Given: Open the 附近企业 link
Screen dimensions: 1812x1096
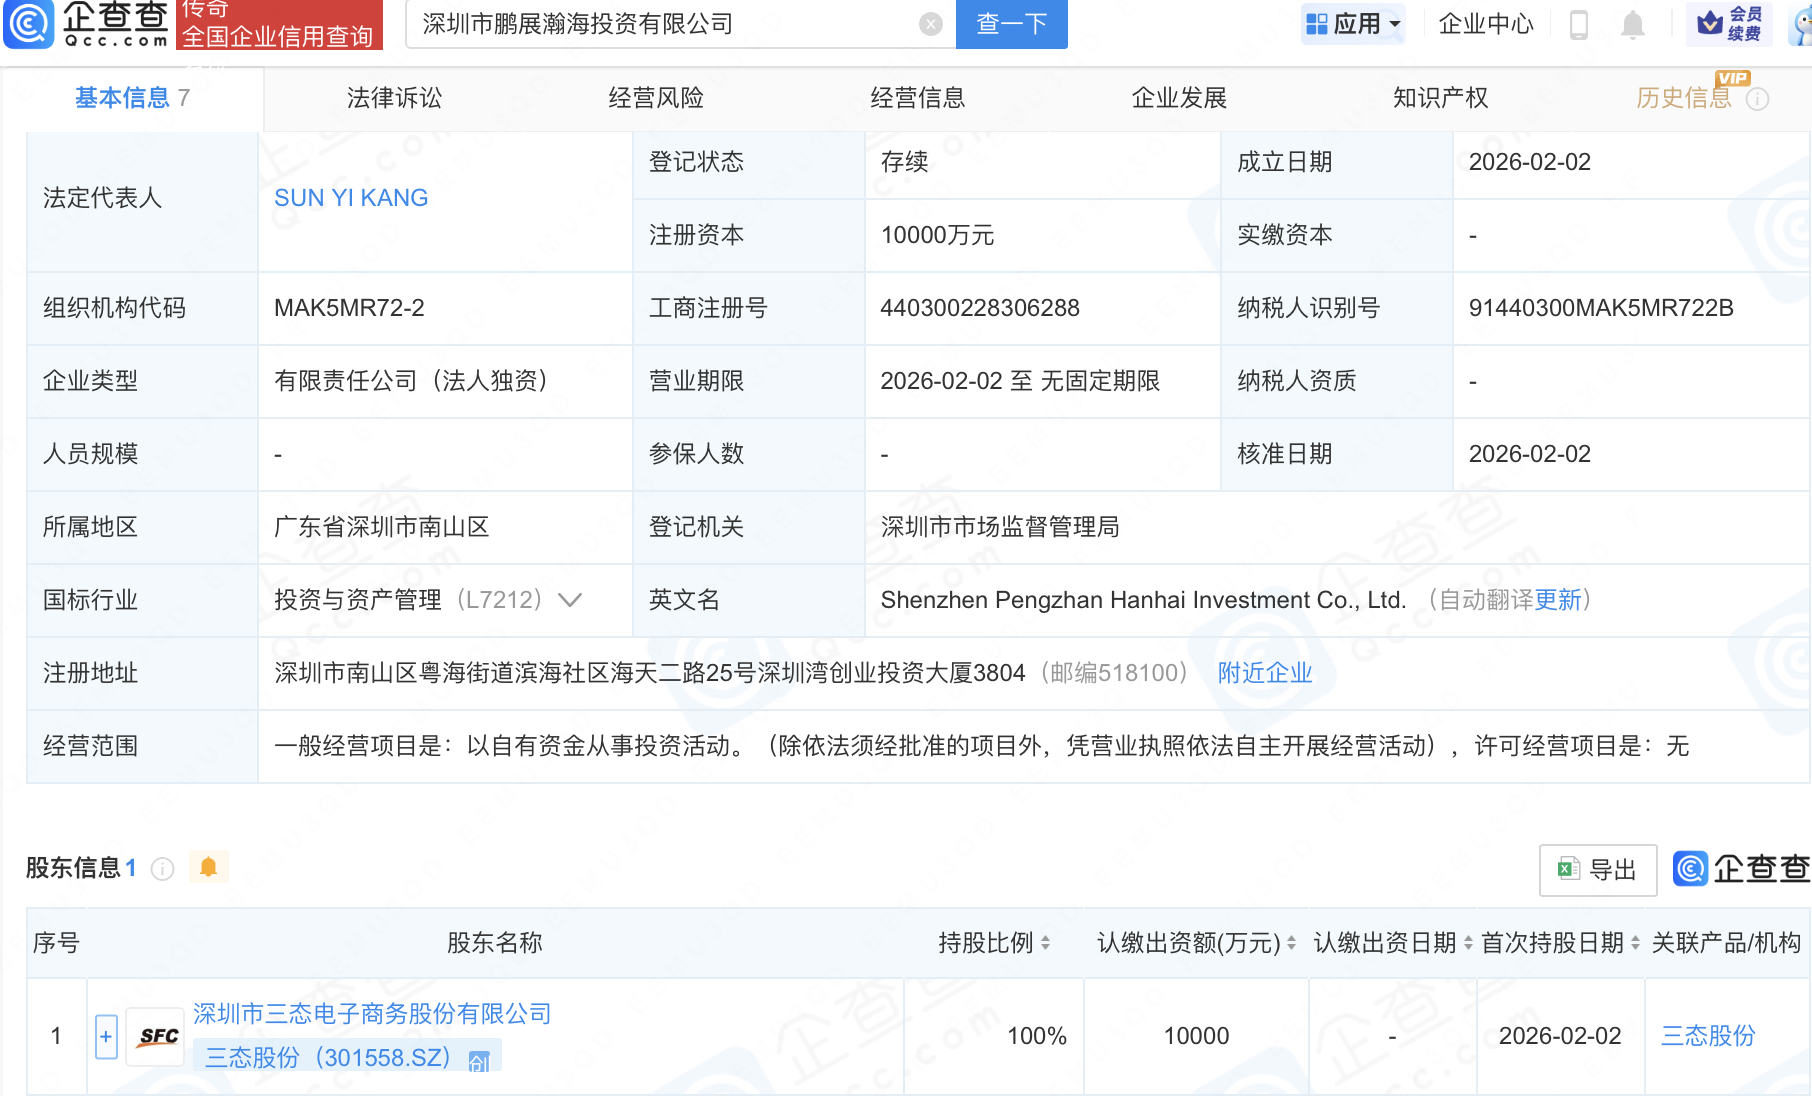Looking at the screenshot, I should click(x=1264, y=672).
